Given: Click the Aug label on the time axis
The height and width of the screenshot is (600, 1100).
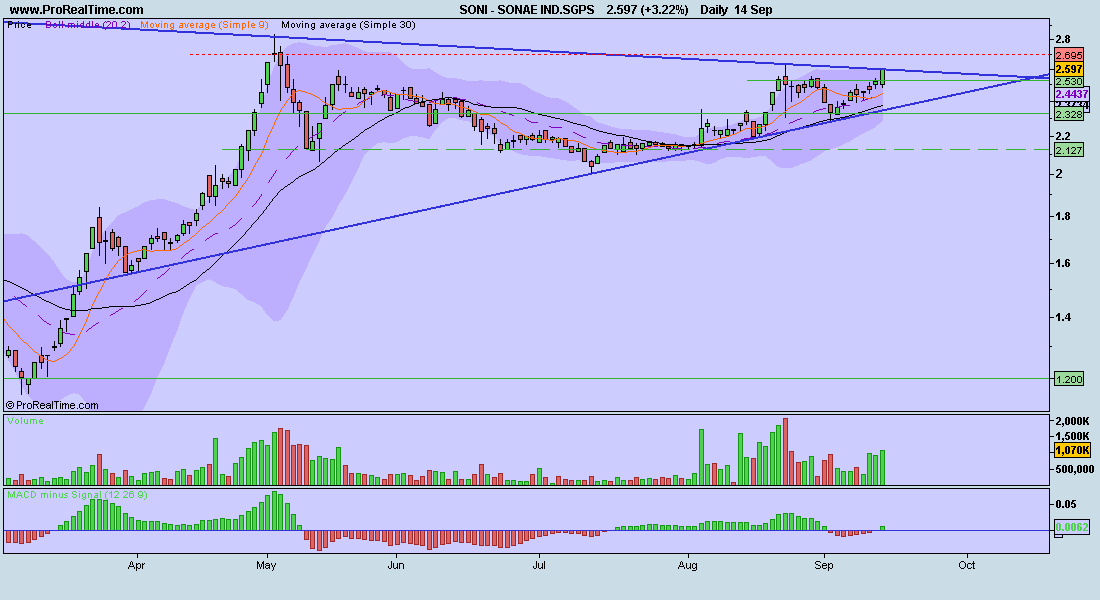Looking at the screenshot, I should [688, 565].
